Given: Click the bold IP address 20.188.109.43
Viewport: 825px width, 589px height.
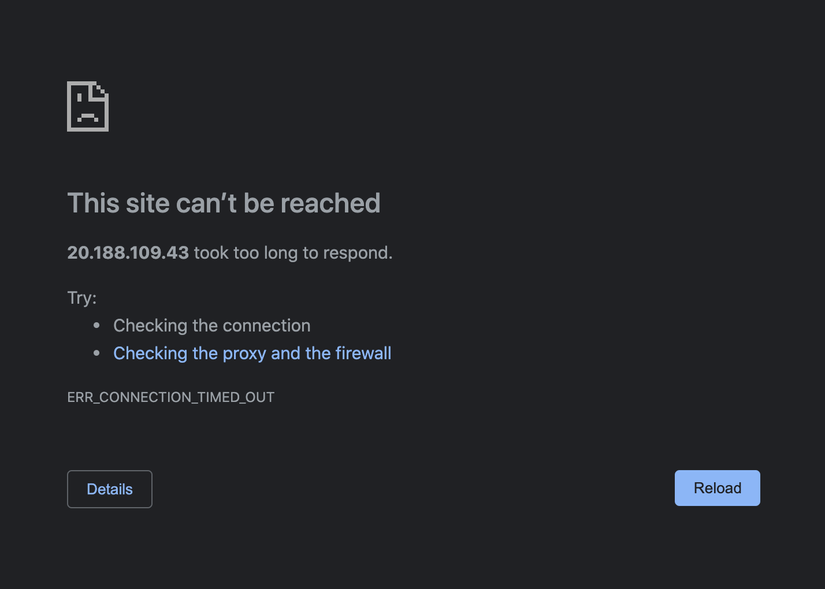Looking at the screenshot, I should (x=128, y=253).
